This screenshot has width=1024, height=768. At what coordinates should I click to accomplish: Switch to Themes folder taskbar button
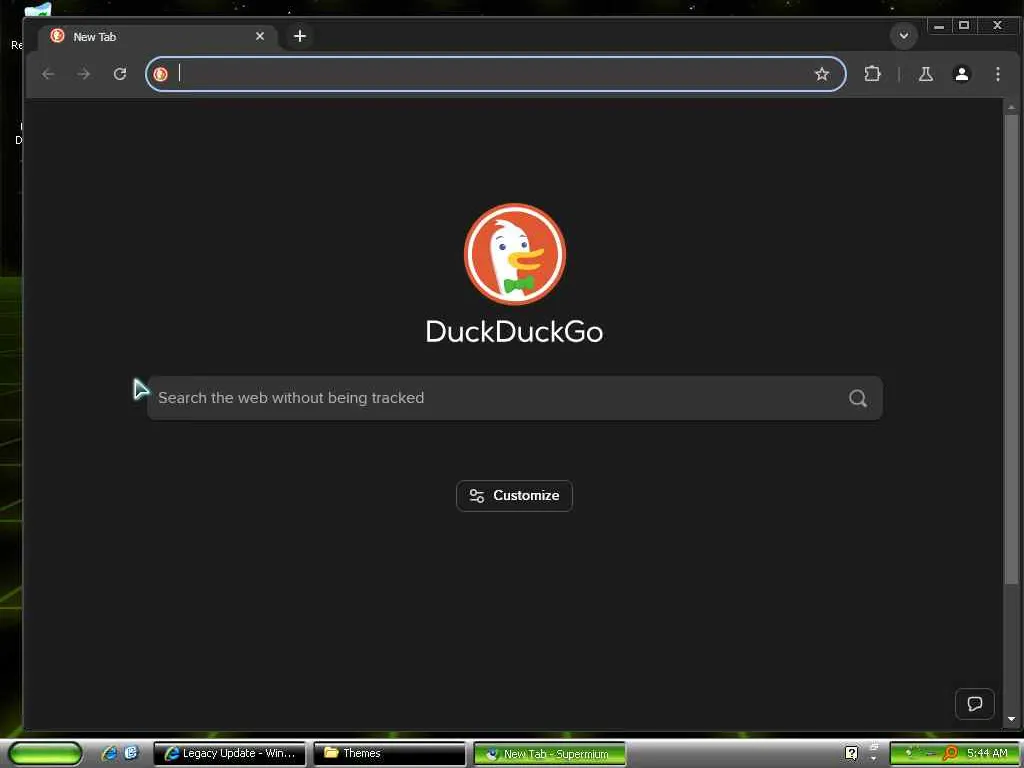point(390,753)
